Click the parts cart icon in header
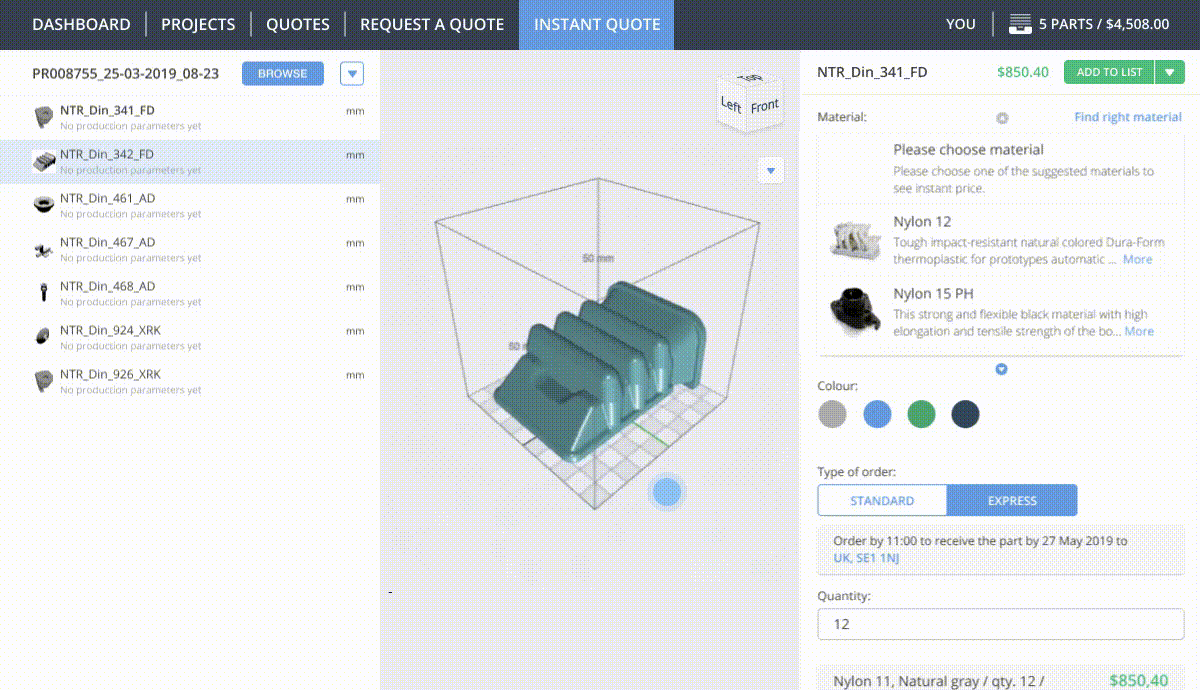The image size is (1200, 690). 1020,24
